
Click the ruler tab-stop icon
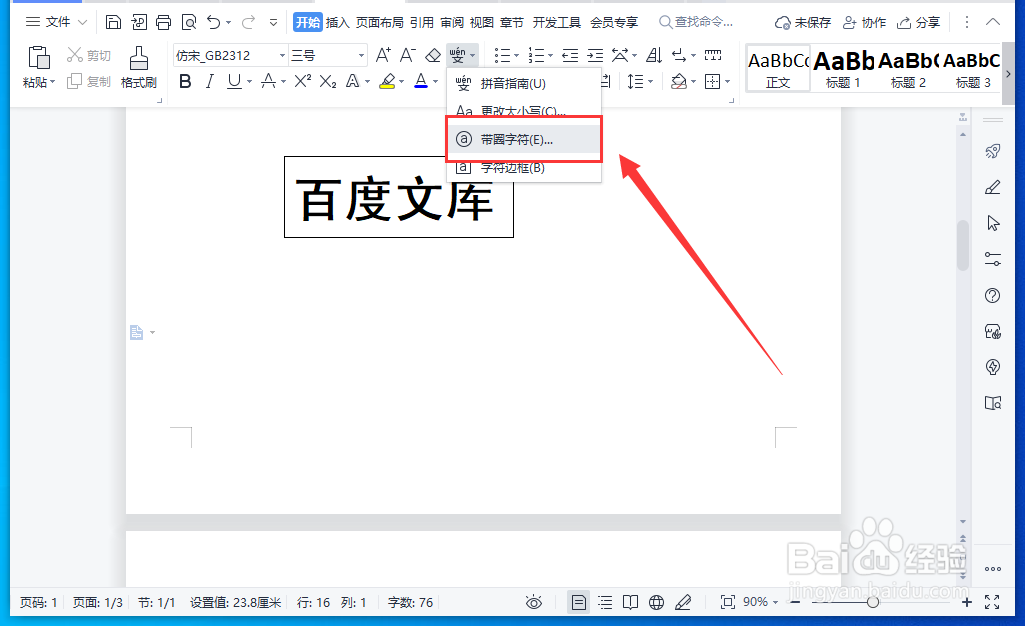pos(713,54)
